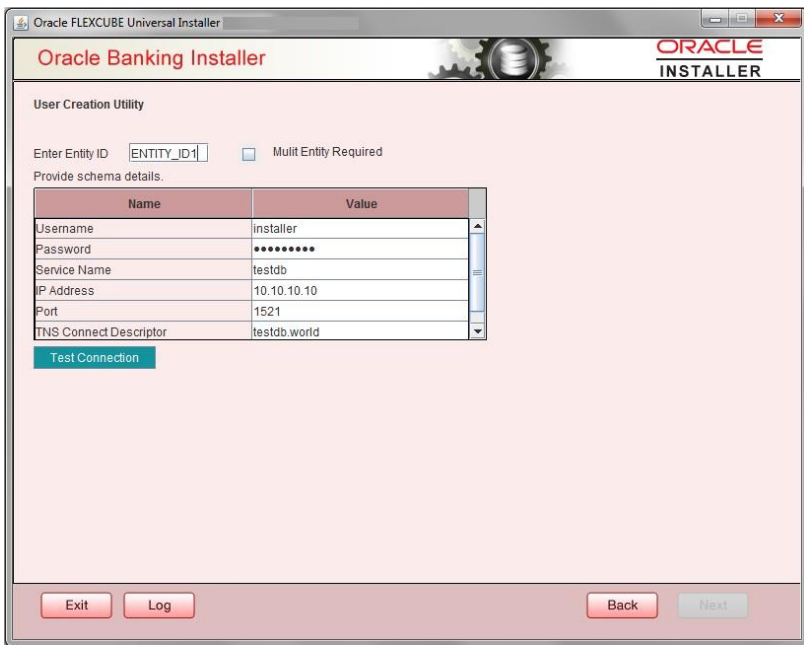804x648 pixels.
Task: Tick the Mulit Entity Required checkbox
Action: coord(249,154)
